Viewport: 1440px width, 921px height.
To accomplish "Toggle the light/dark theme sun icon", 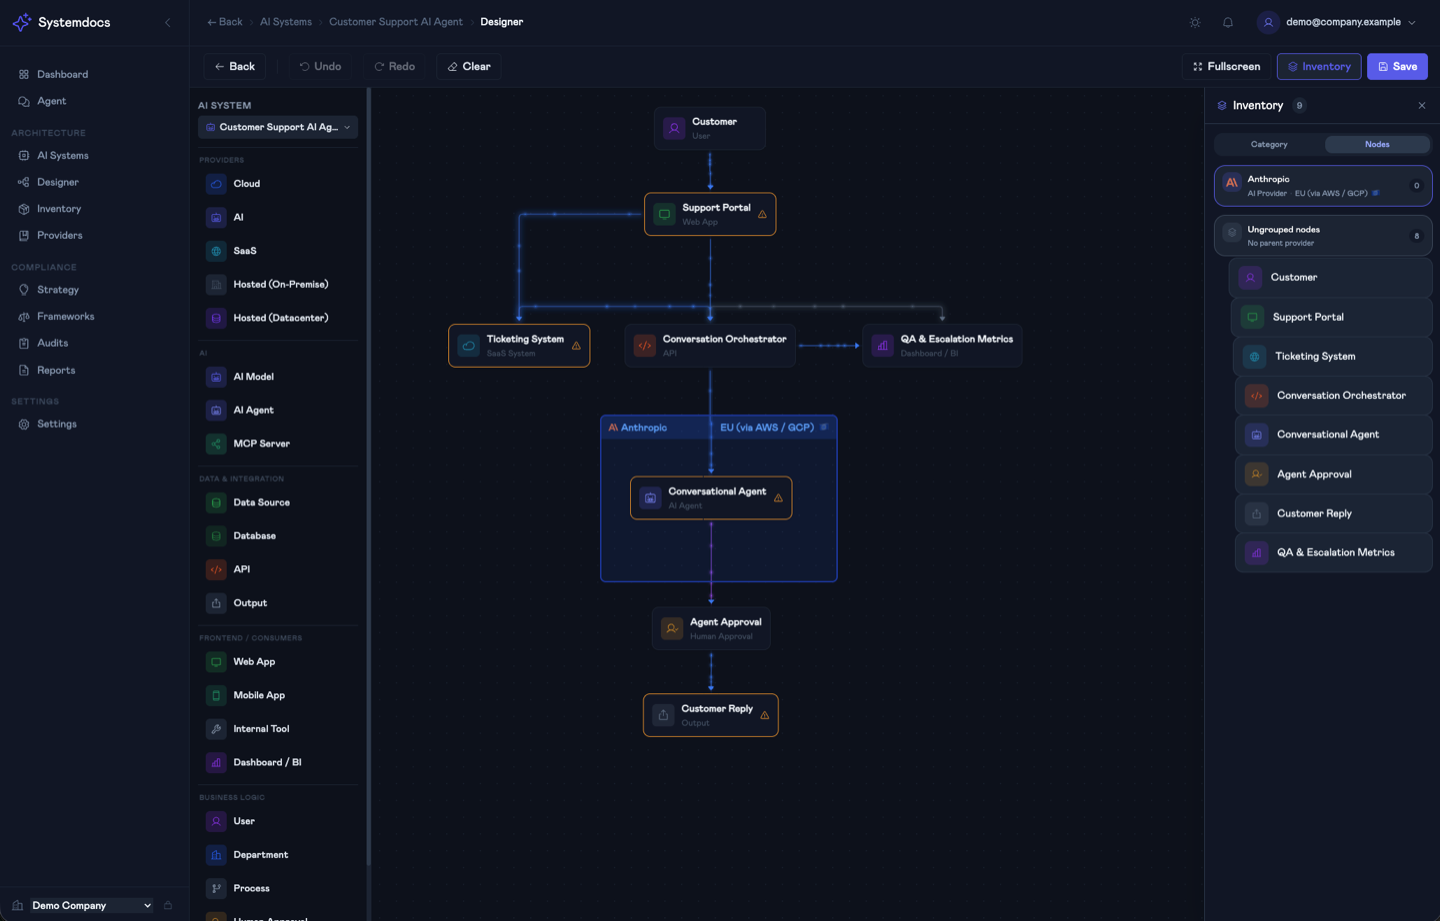I will point(1195,22).
